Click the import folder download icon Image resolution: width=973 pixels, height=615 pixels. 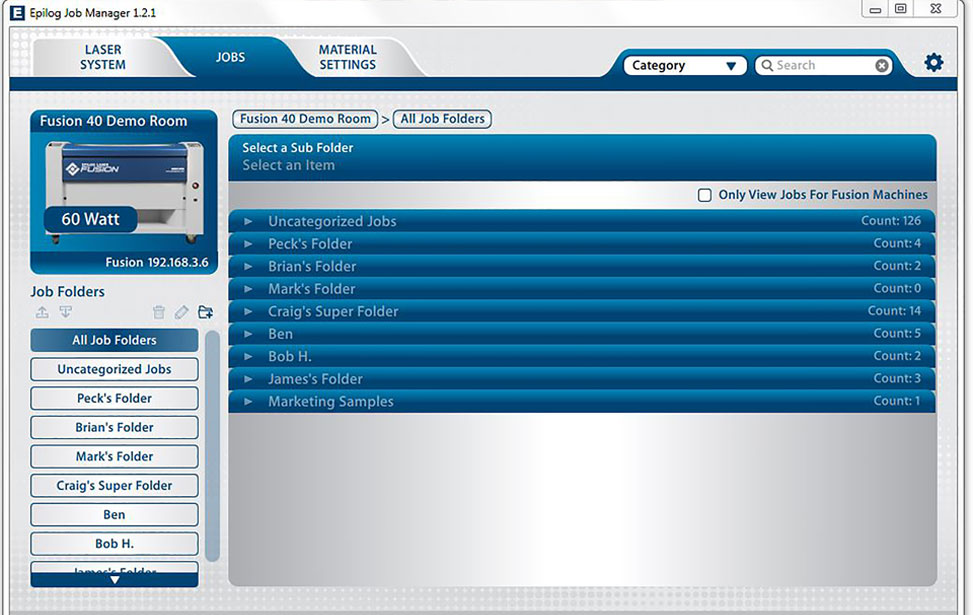coord(66,313)
